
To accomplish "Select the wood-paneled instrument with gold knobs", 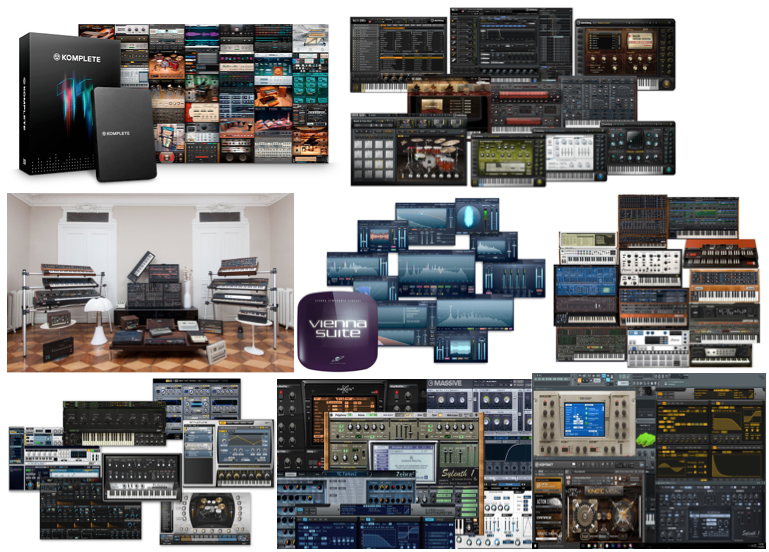I will [625, 54].
